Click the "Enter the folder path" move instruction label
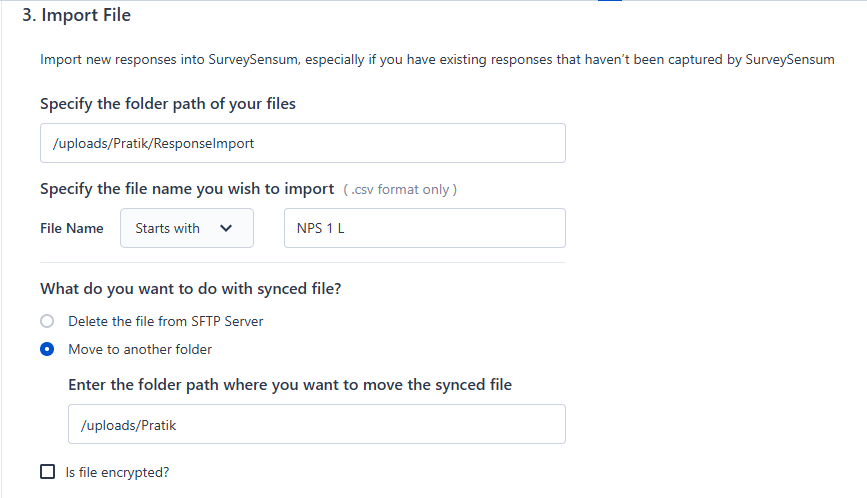This screenshot has width=867, height=498. 289,384
